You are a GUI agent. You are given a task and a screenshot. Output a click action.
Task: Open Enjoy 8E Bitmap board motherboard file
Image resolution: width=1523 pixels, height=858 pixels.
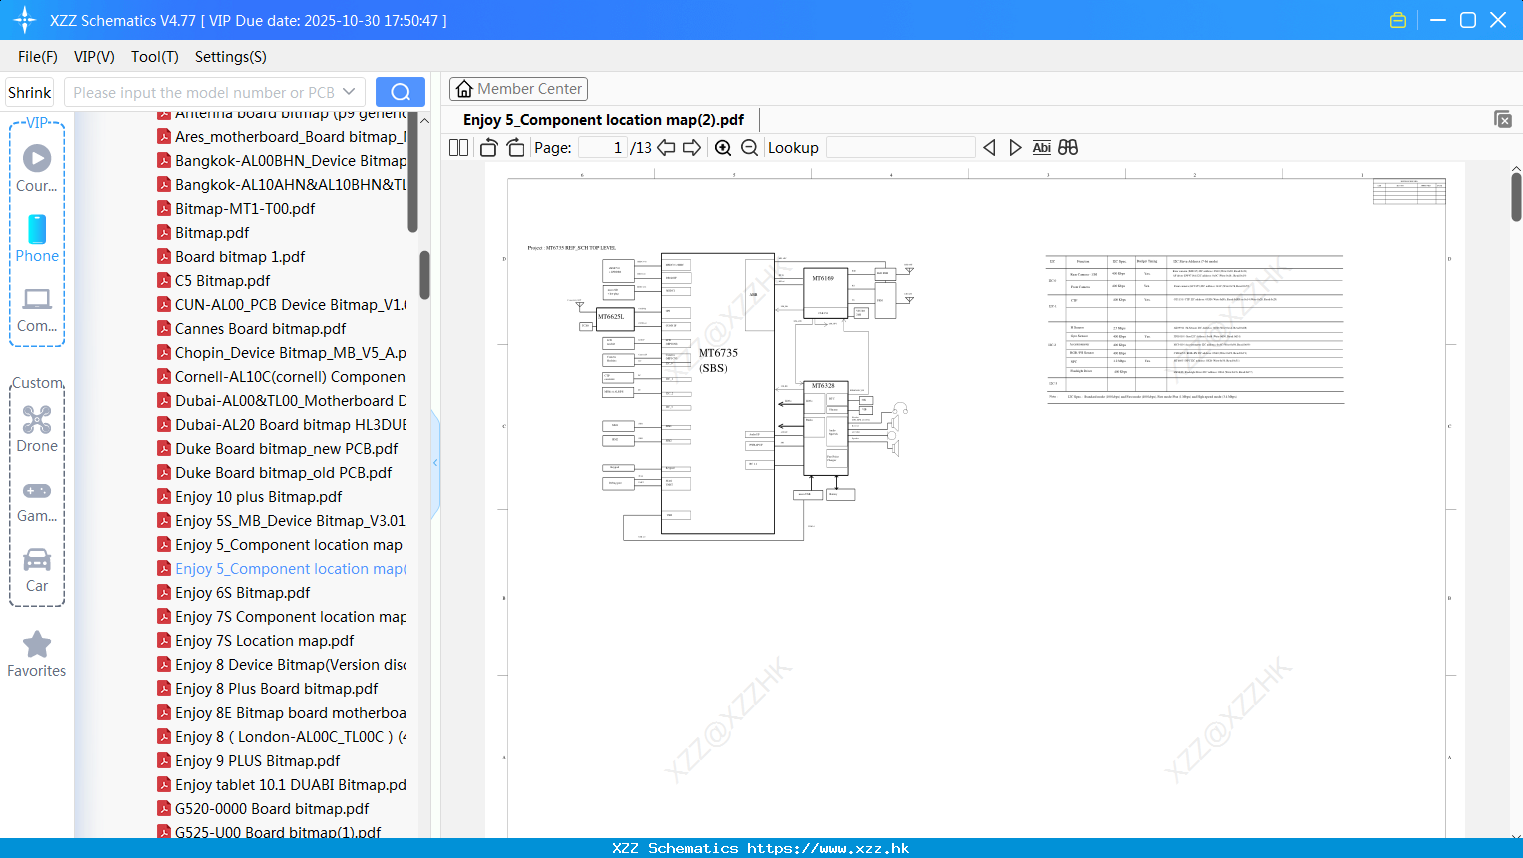(x=282, y=712)
